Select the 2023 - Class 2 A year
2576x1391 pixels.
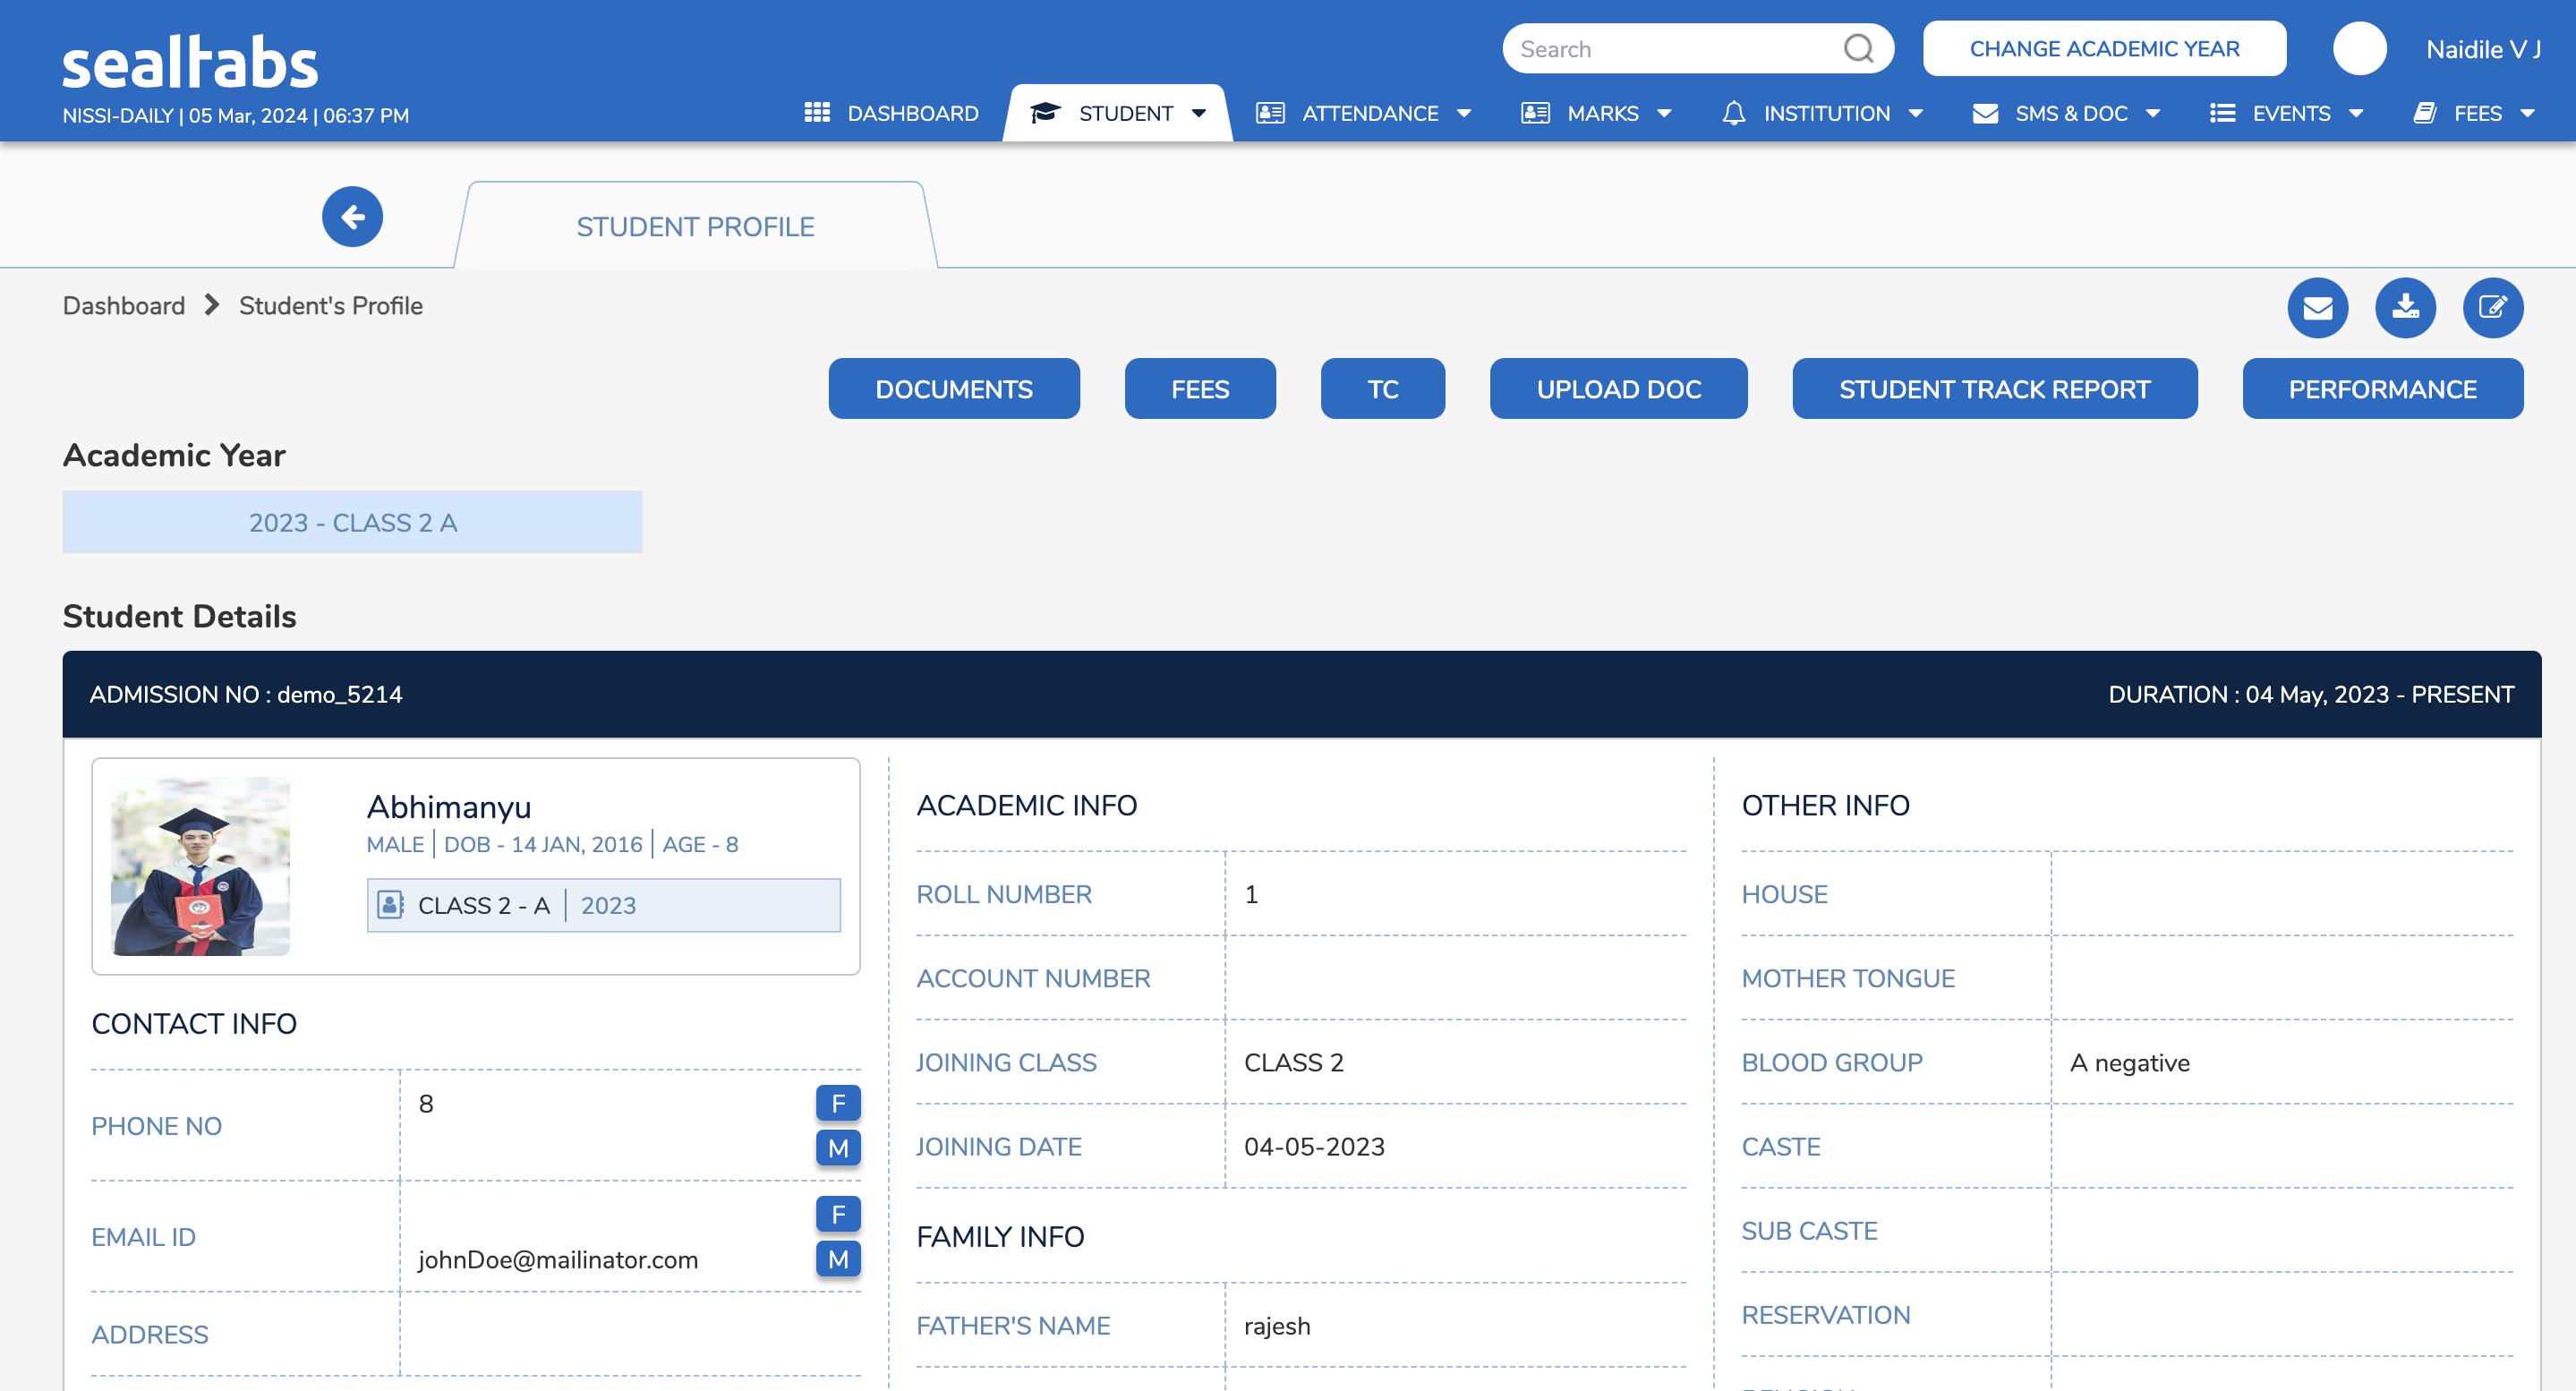[x=352, y=522]
